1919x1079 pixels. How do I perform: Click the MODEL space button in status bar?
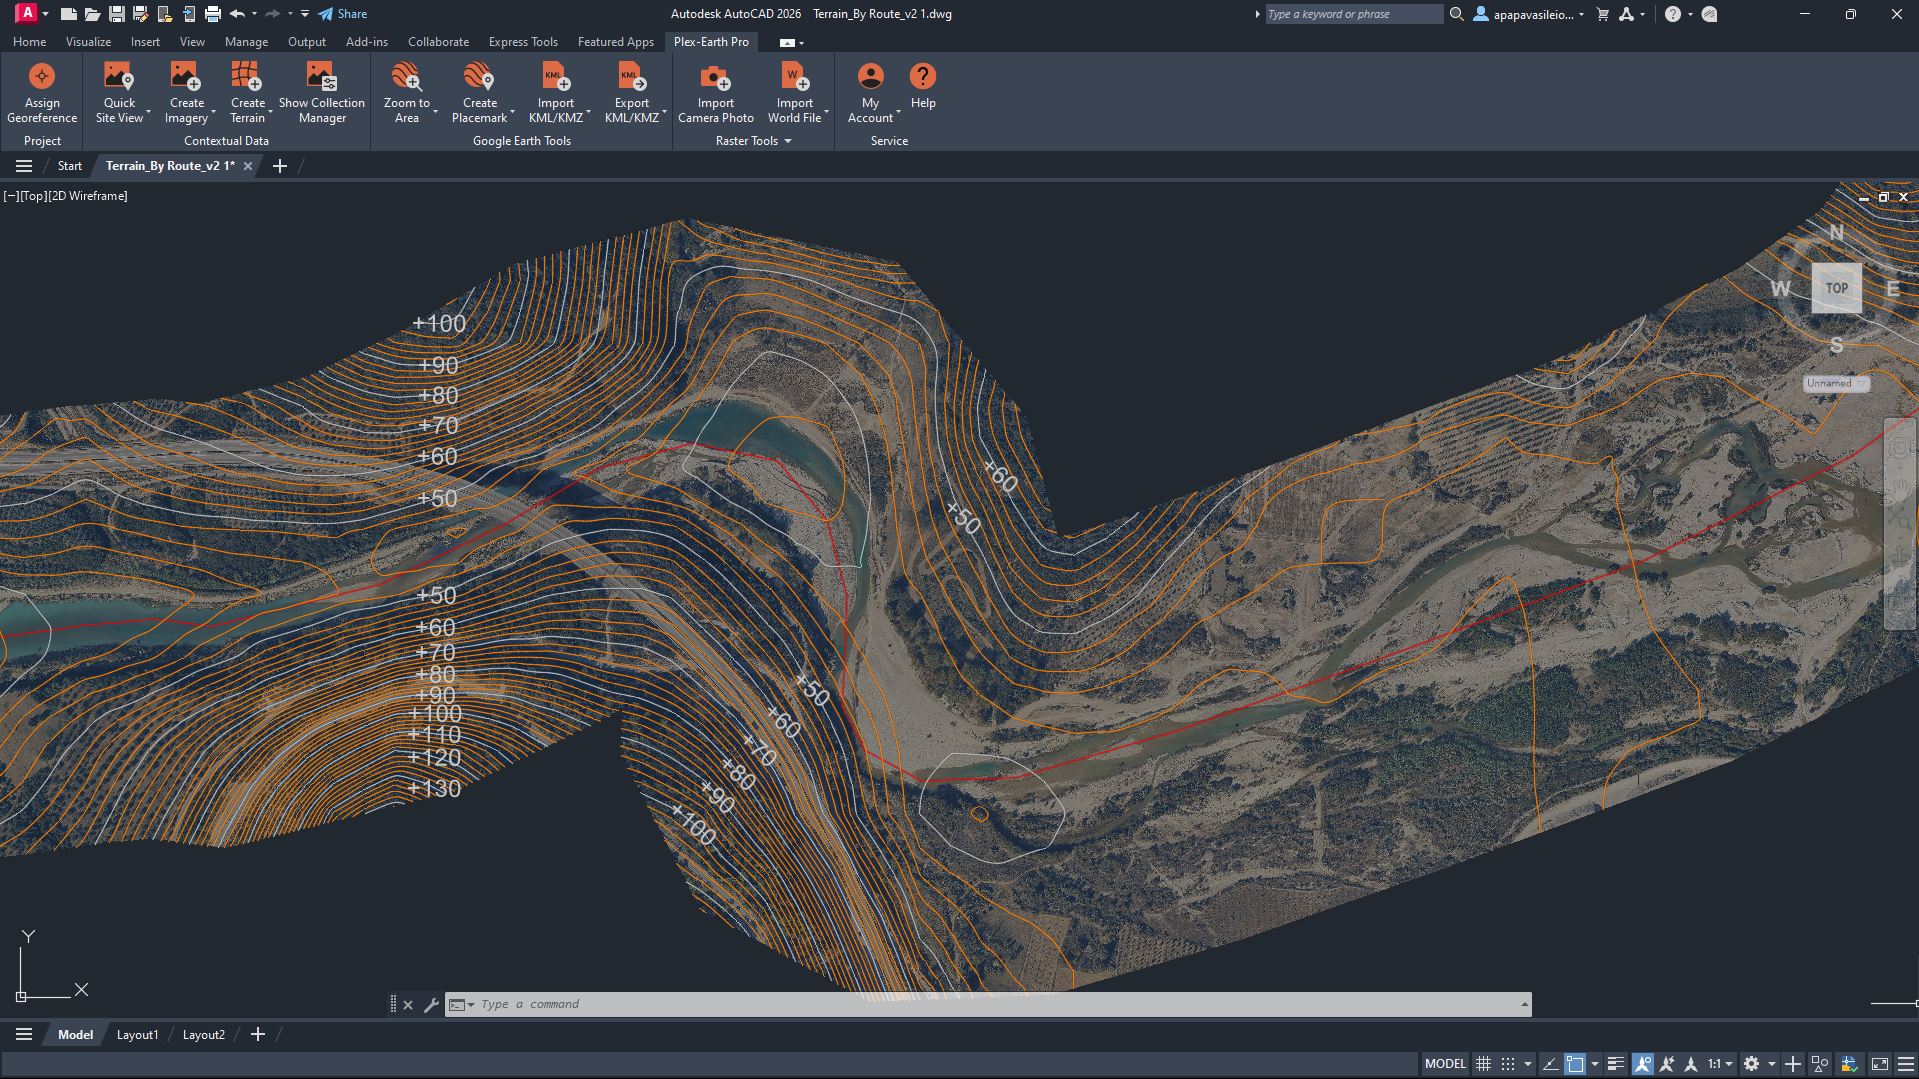coord(1445,1064)
